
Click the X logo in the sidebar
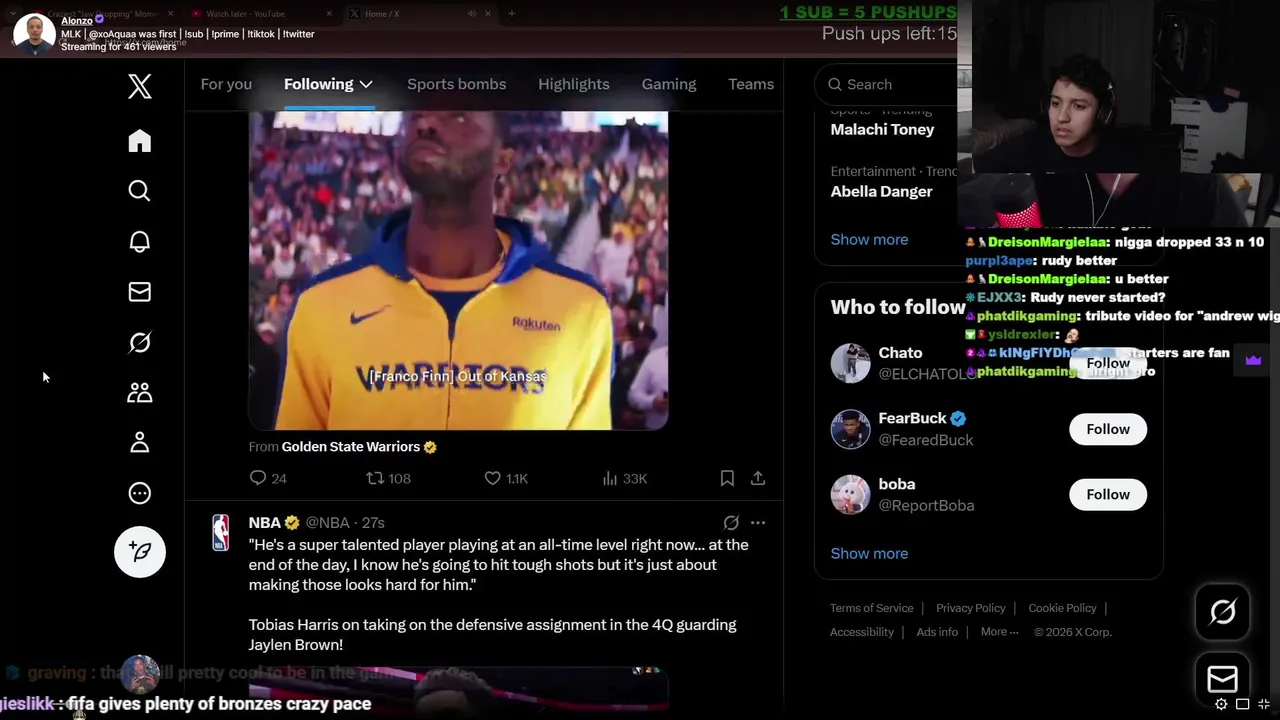(140, 86)
